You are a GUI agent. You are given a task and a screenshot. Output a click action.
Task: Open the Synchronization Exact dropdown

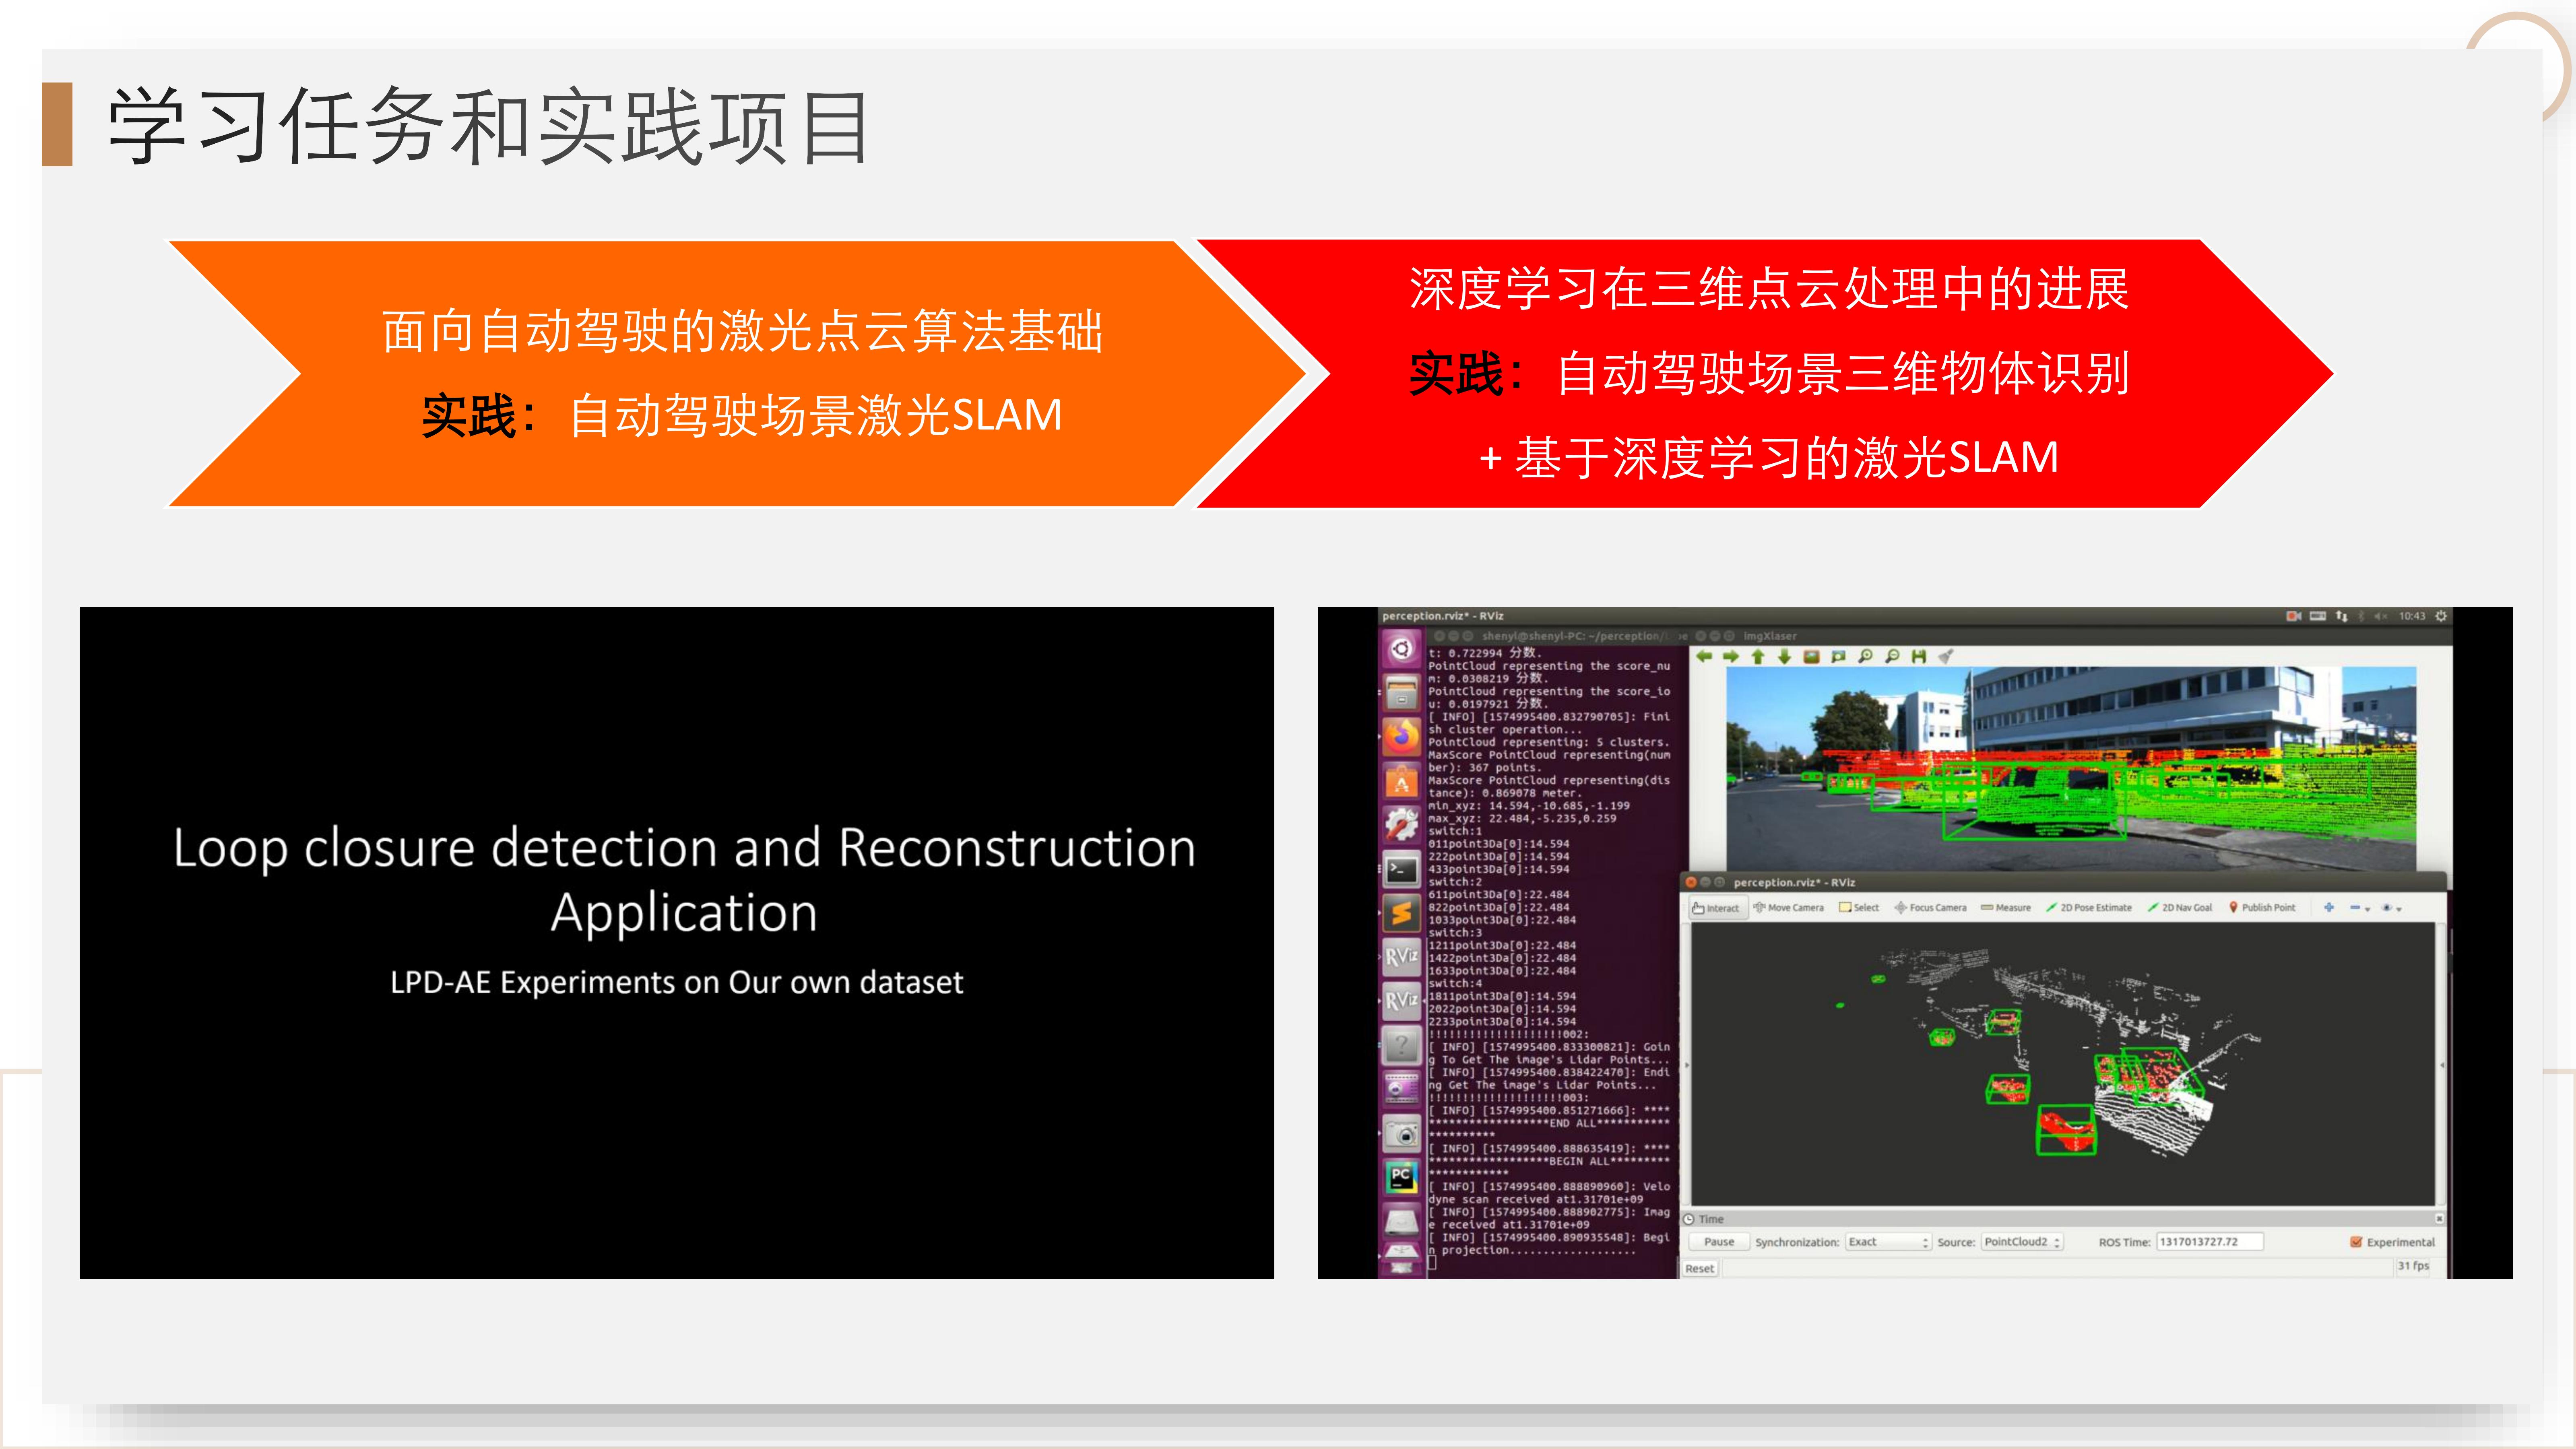1888,1242
